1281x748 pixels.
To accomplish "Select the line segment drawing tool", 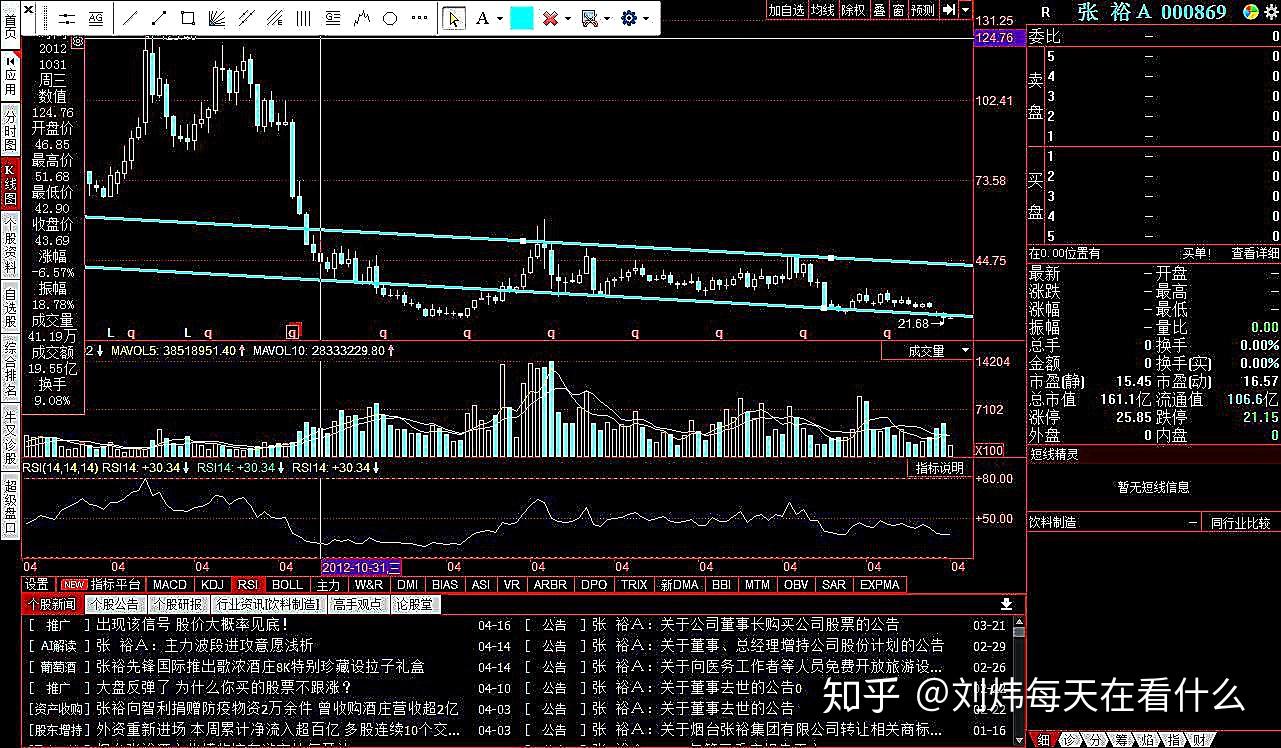I will [x=159, y=17].
